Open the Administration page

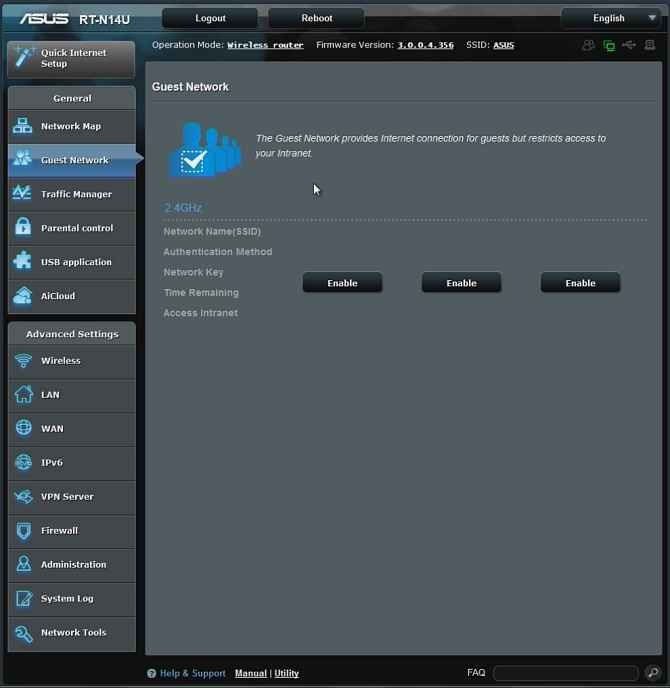click(72, 565)
